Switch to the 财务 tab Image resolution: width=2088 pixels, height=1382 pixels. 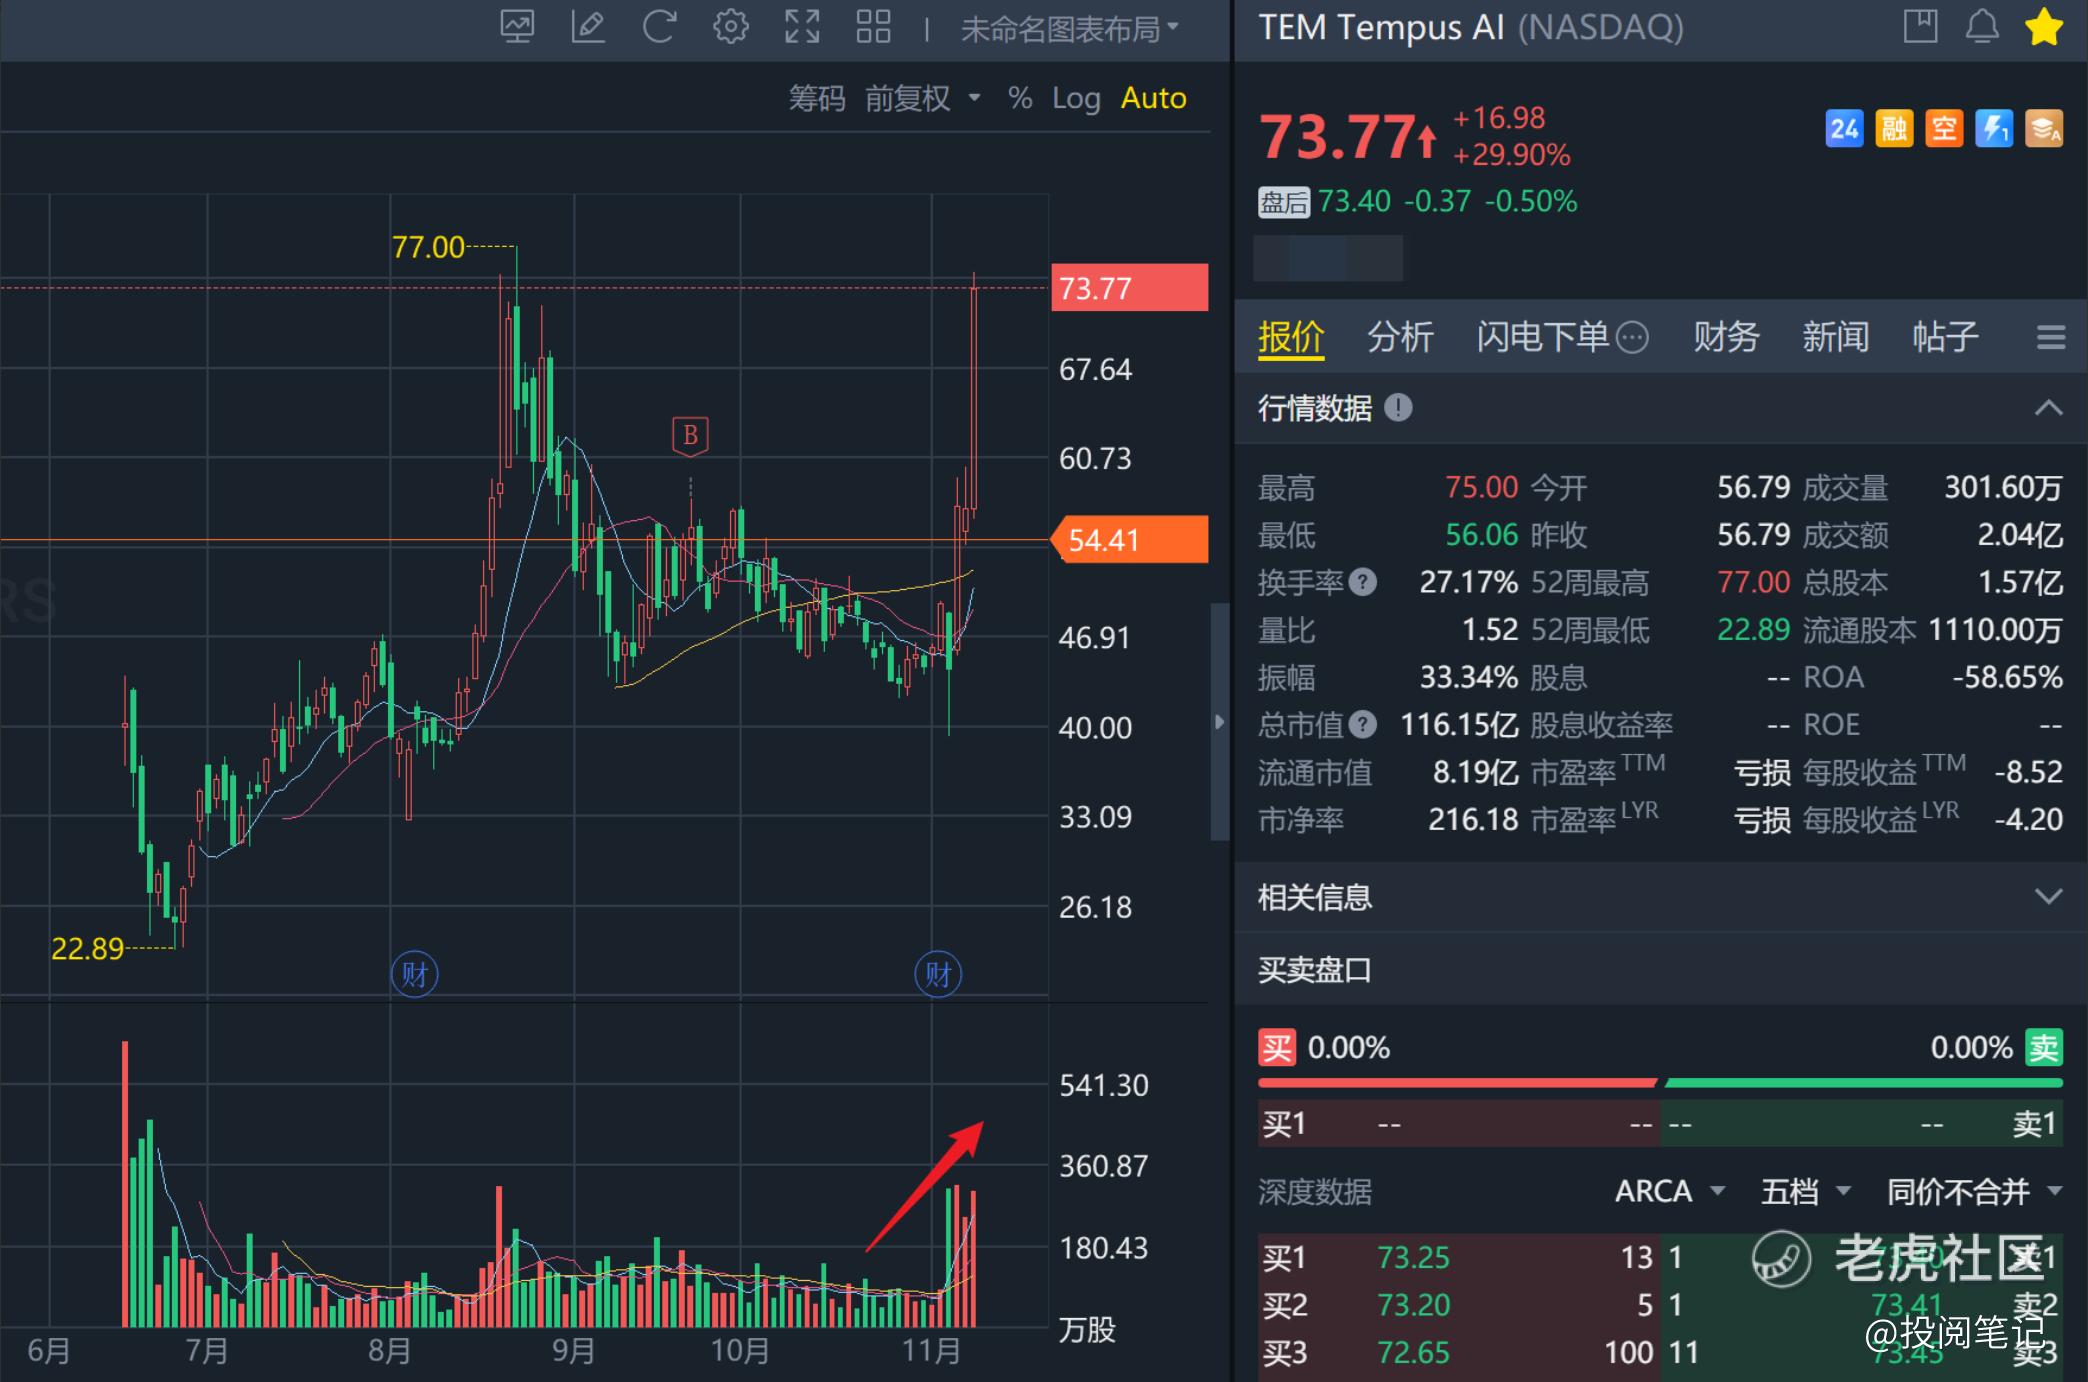(x=1726, y=338)
